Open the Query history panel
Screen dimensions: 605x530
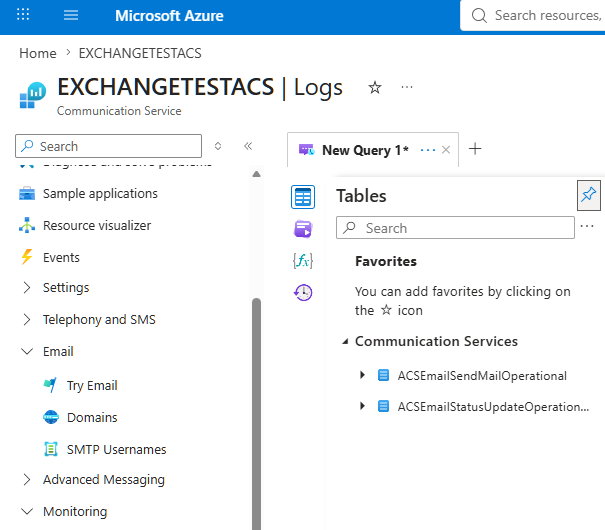coord(303,292)
